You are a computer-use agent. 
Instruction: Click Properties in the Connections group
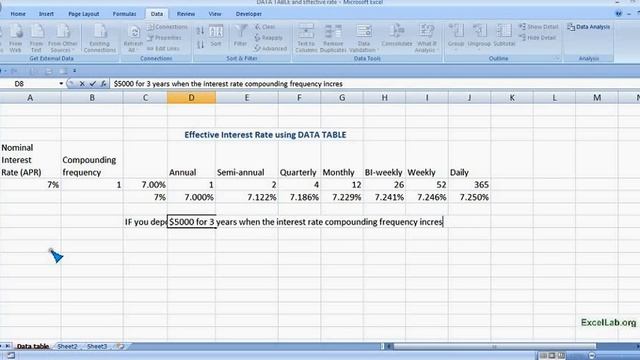point(164,38)
